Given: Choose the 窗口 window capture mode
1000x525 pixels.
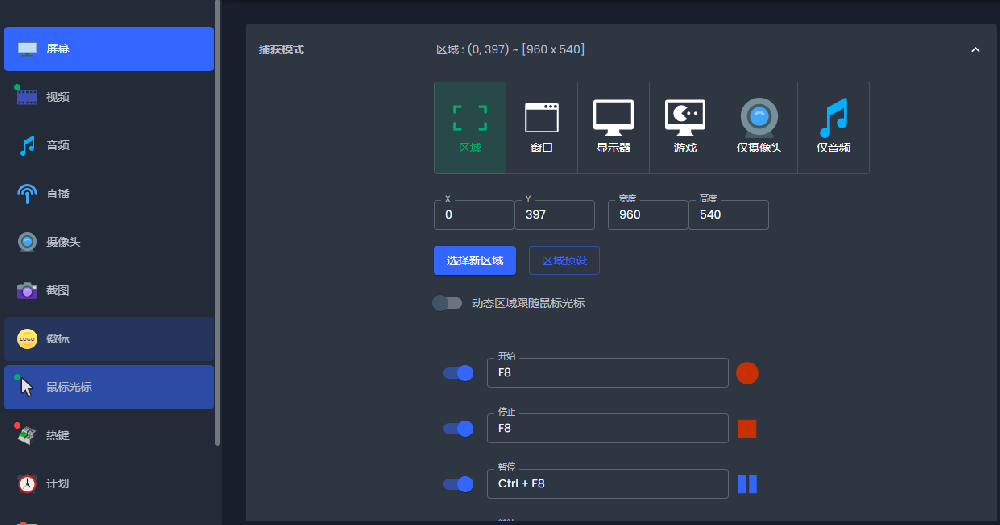Looking at the screenshot, I should click(x=542, y=127).
